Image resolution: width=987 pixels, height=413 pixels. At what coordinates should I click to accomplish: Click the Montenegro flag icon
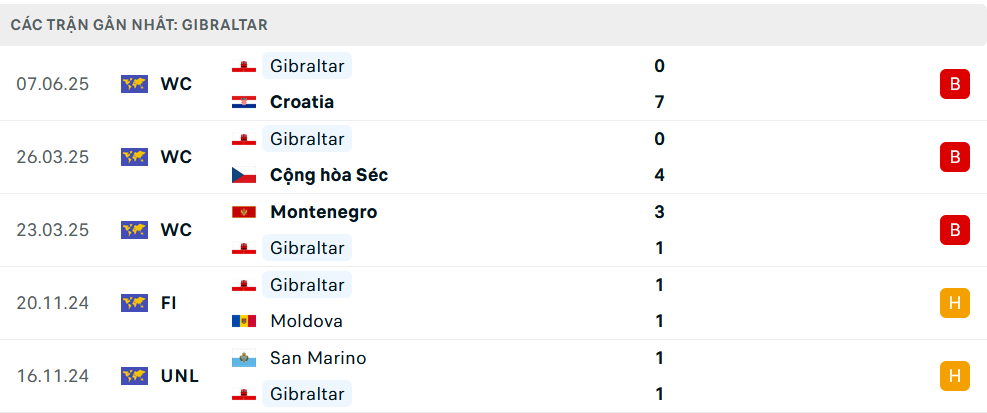(244, 212)
